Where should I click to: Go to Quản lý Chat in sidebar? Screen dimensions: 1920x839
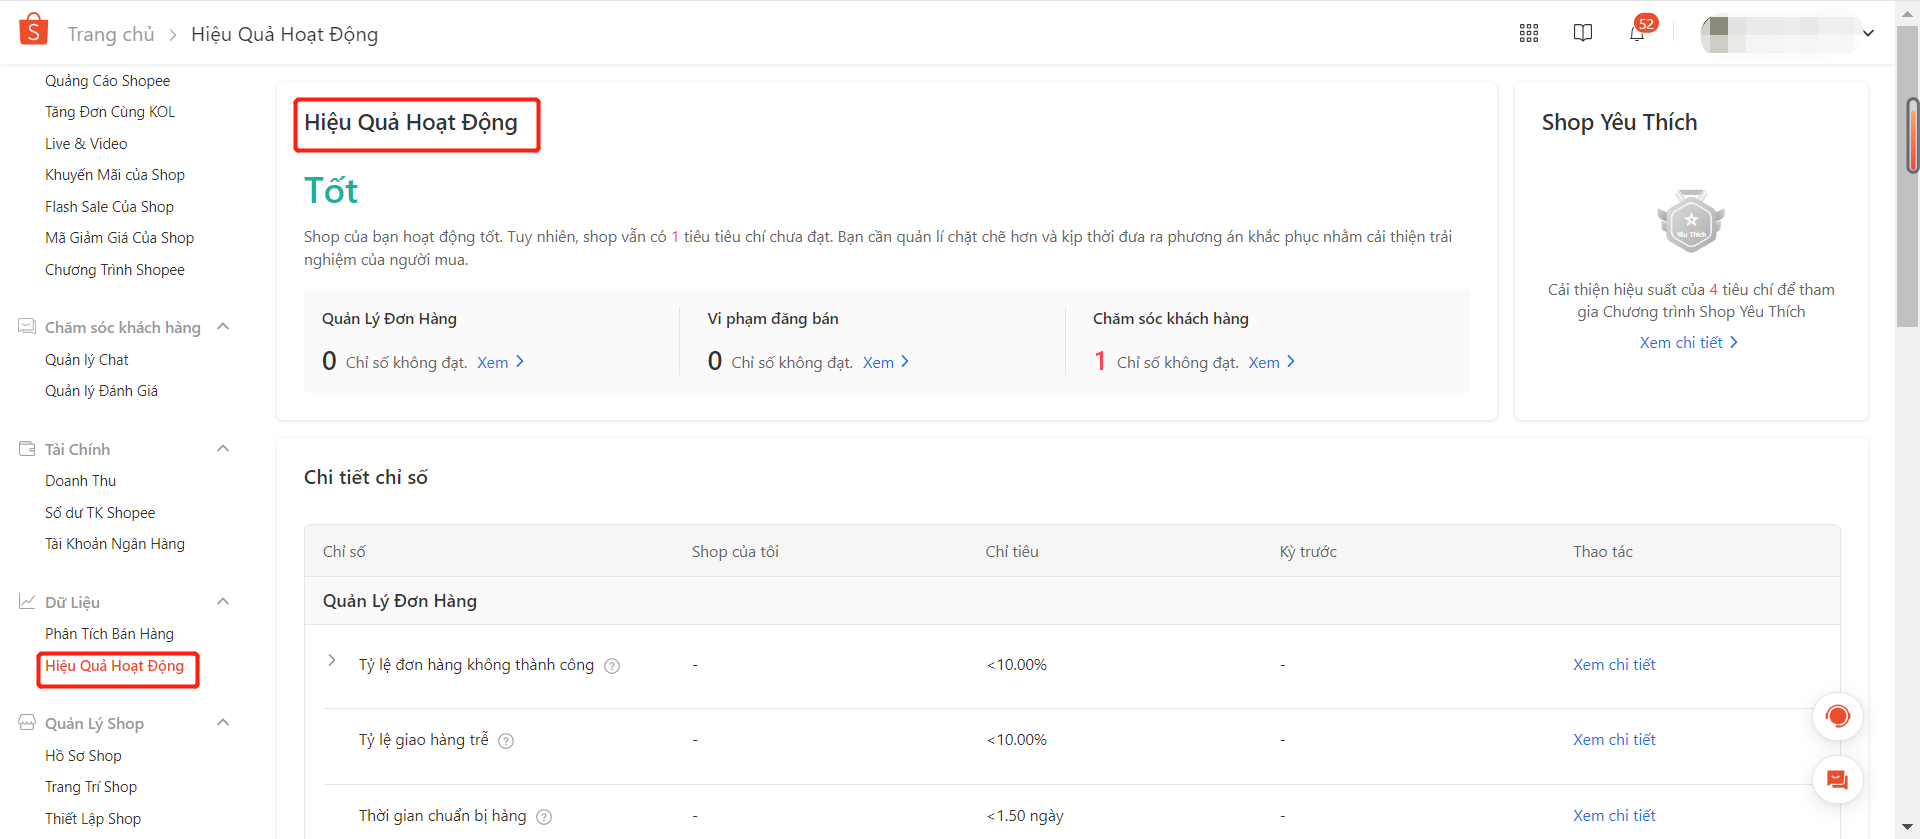pos(87,360)
